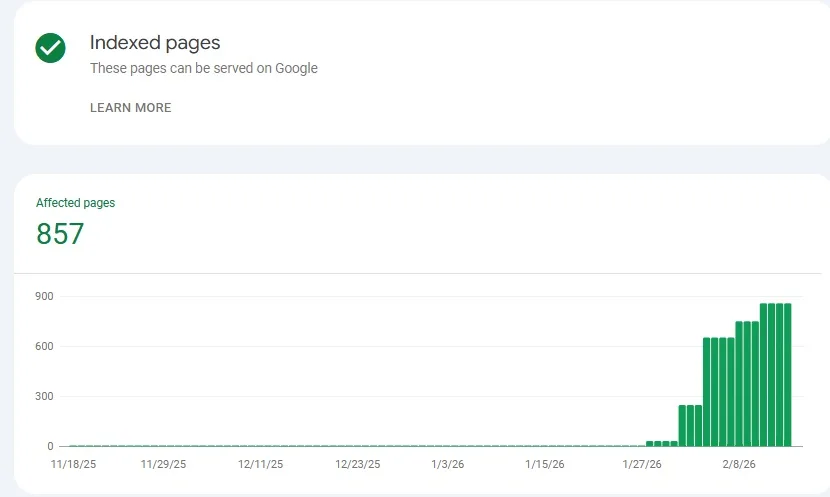Click the 12/11/25 date axis label

(x=260, y=464)
